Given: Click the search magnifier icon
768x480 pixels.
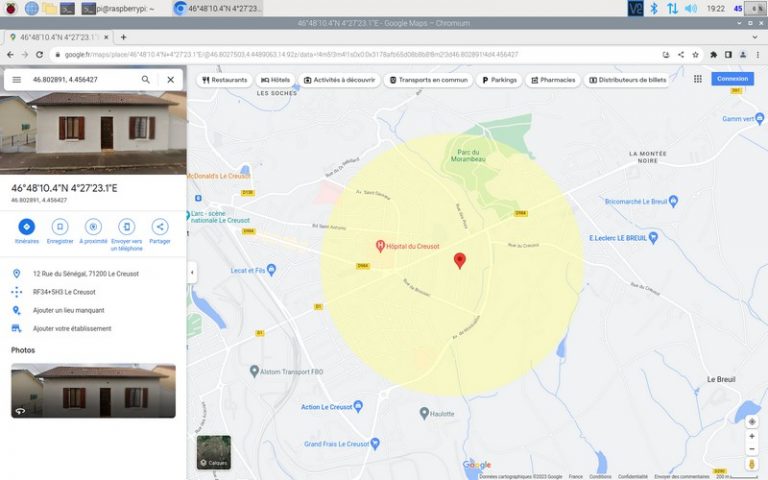Looking at the screenshot, I should 146,80.
